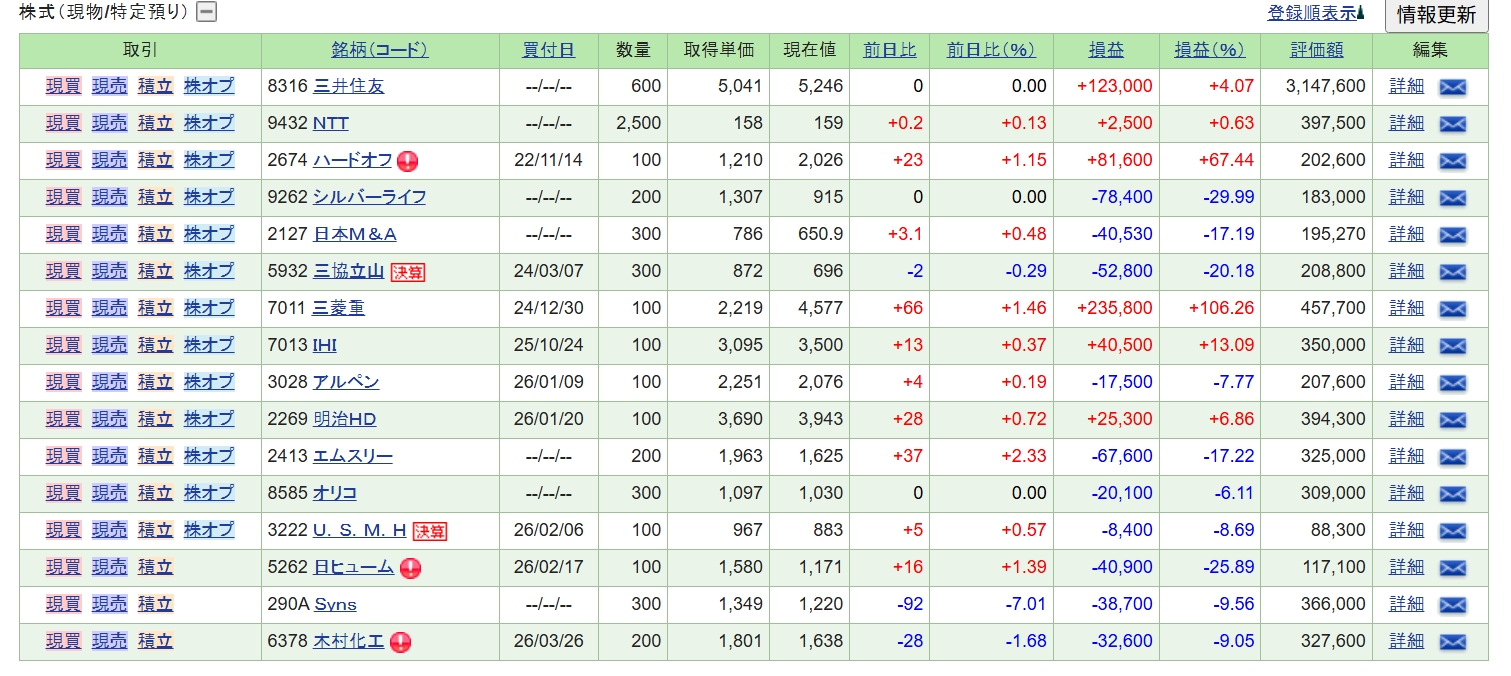Click the mail icon in Syns row
The width and height of the screenshot is (1511, 676).
point(1452,605)
